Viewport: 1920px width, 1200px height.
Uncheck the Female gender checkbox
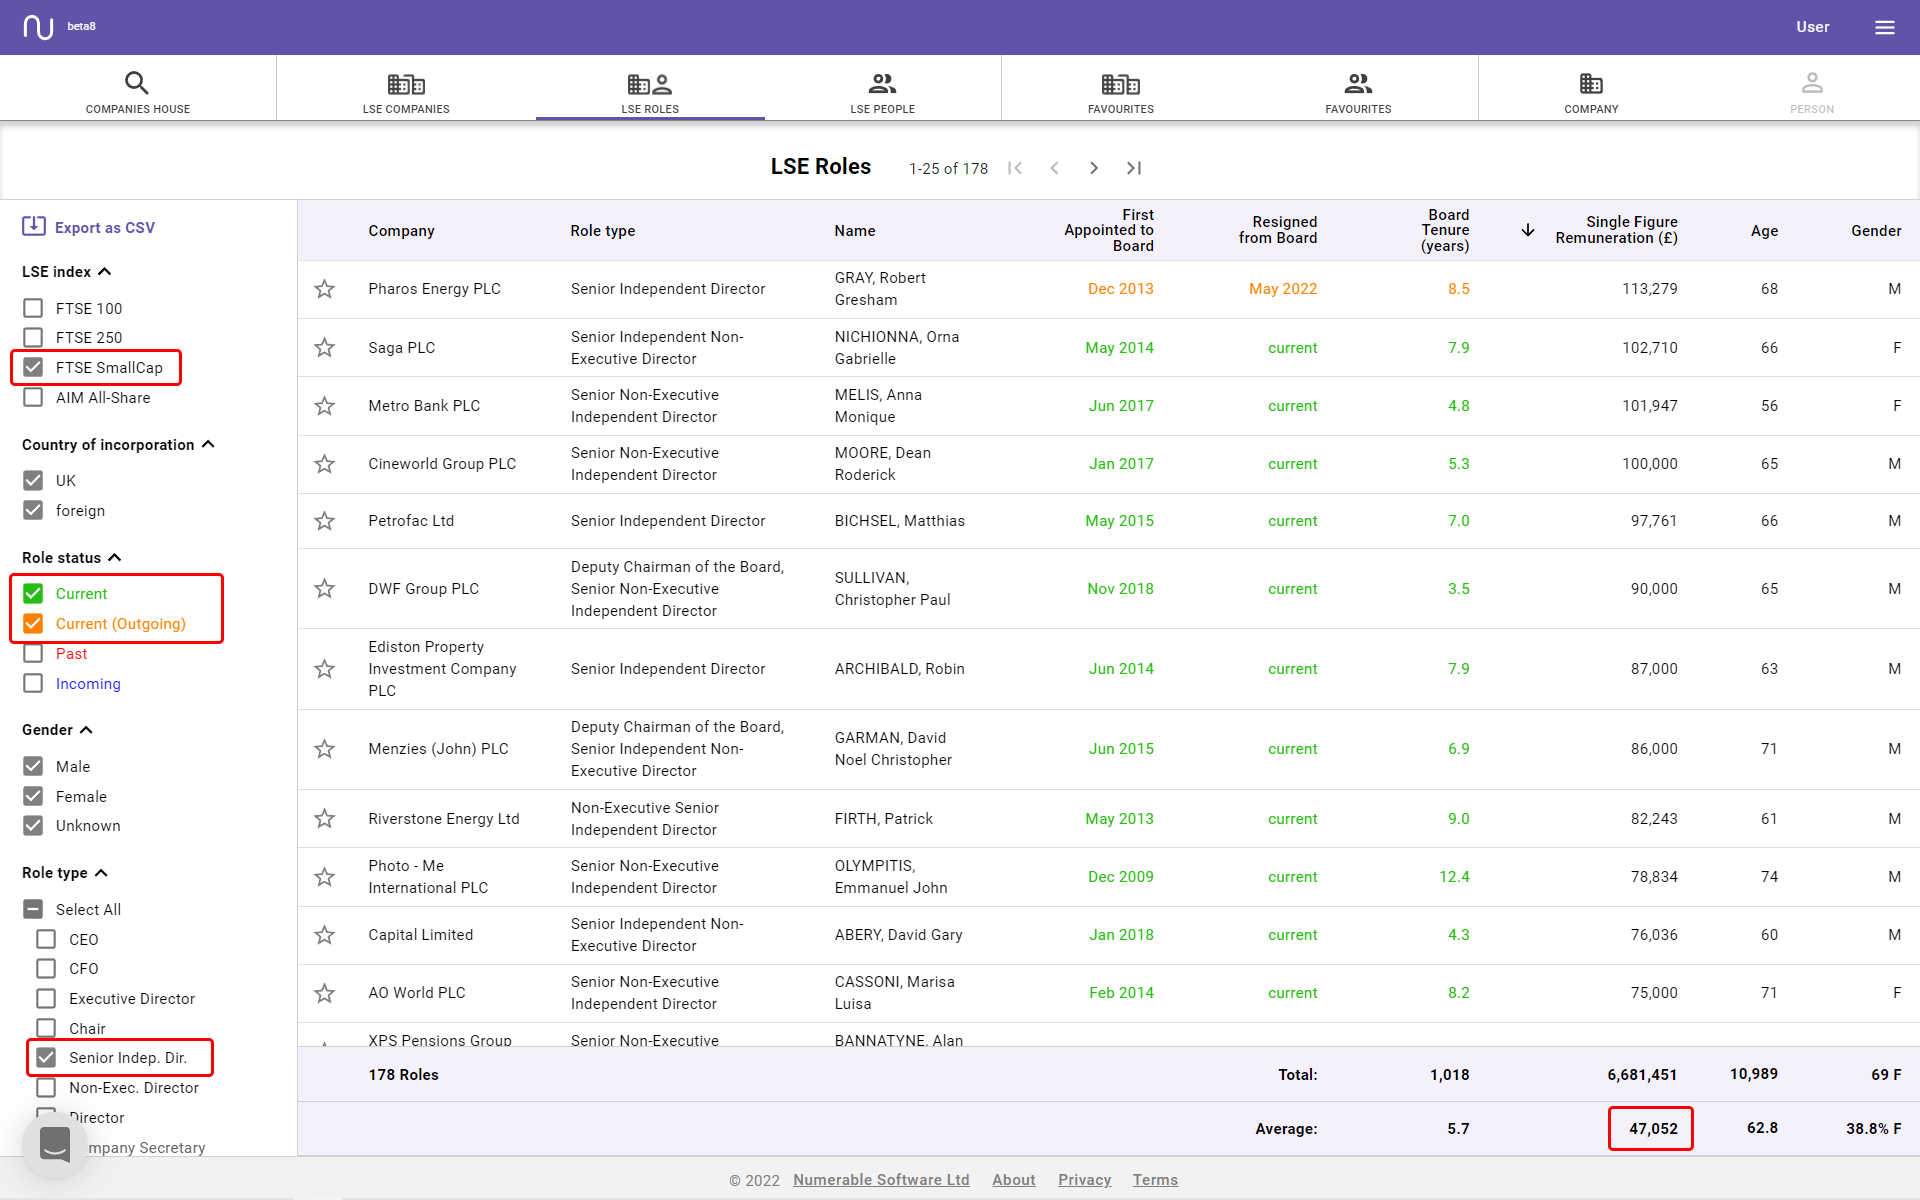tap(33, 796)
